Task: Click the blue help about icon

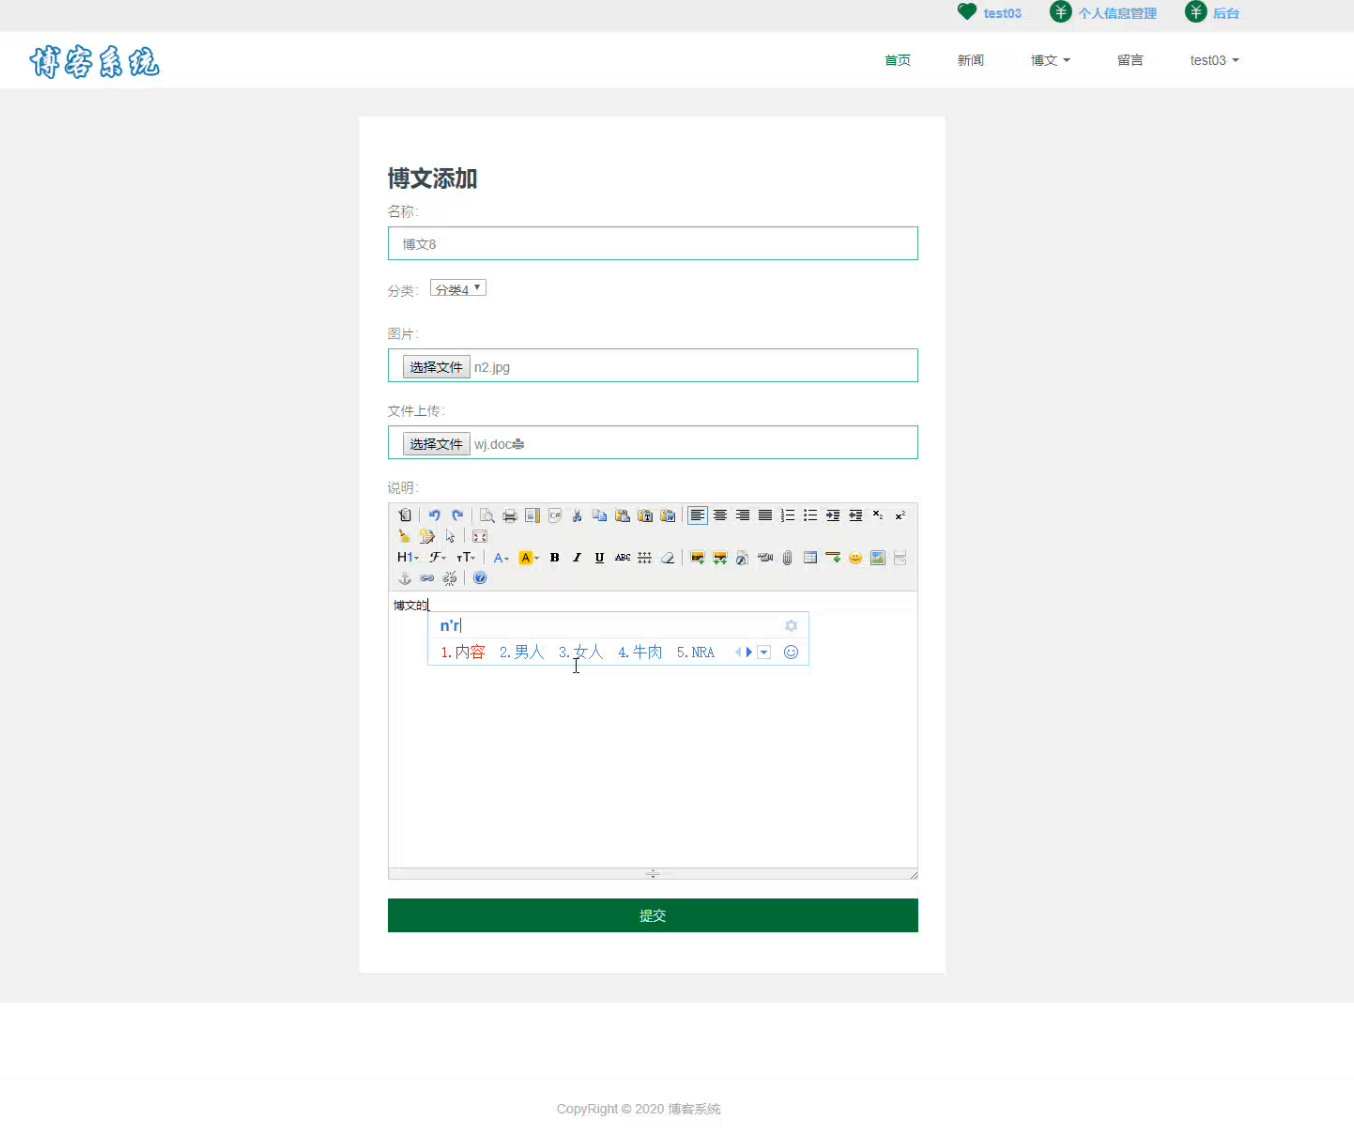Action: tap(480, 578)
